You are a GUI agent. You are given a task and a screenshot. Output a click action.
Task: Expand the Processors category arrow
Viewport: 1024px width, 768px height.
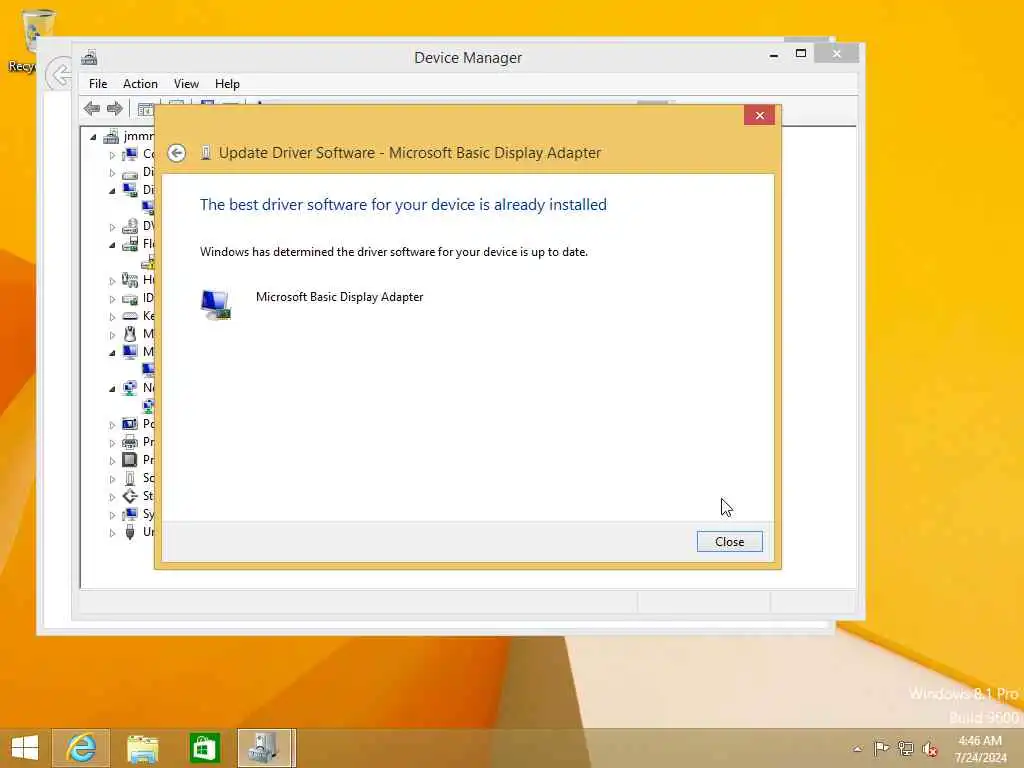[x=112, y=461]
